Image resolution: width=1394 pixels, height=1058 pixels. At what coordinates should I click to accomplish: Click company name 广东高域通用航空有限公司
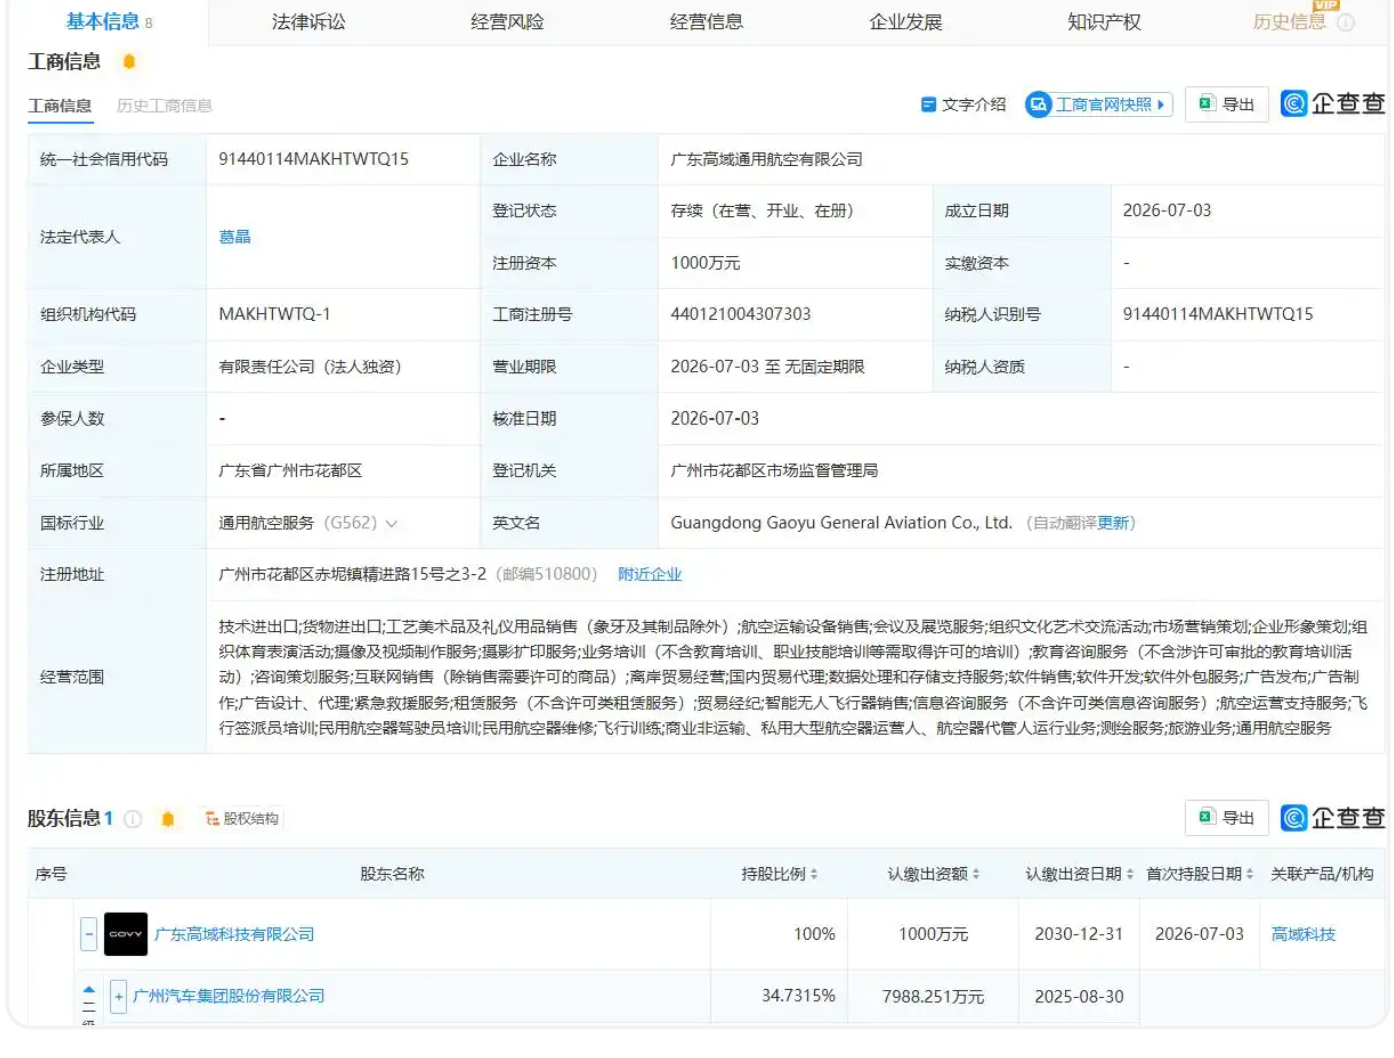click(767, 159)
